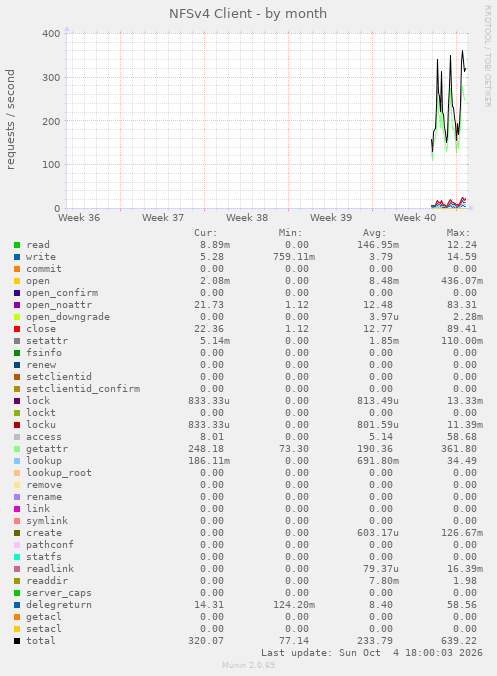497x676 pixels.
Task: Click the rename legend label
Action: [x=44, y=497]
